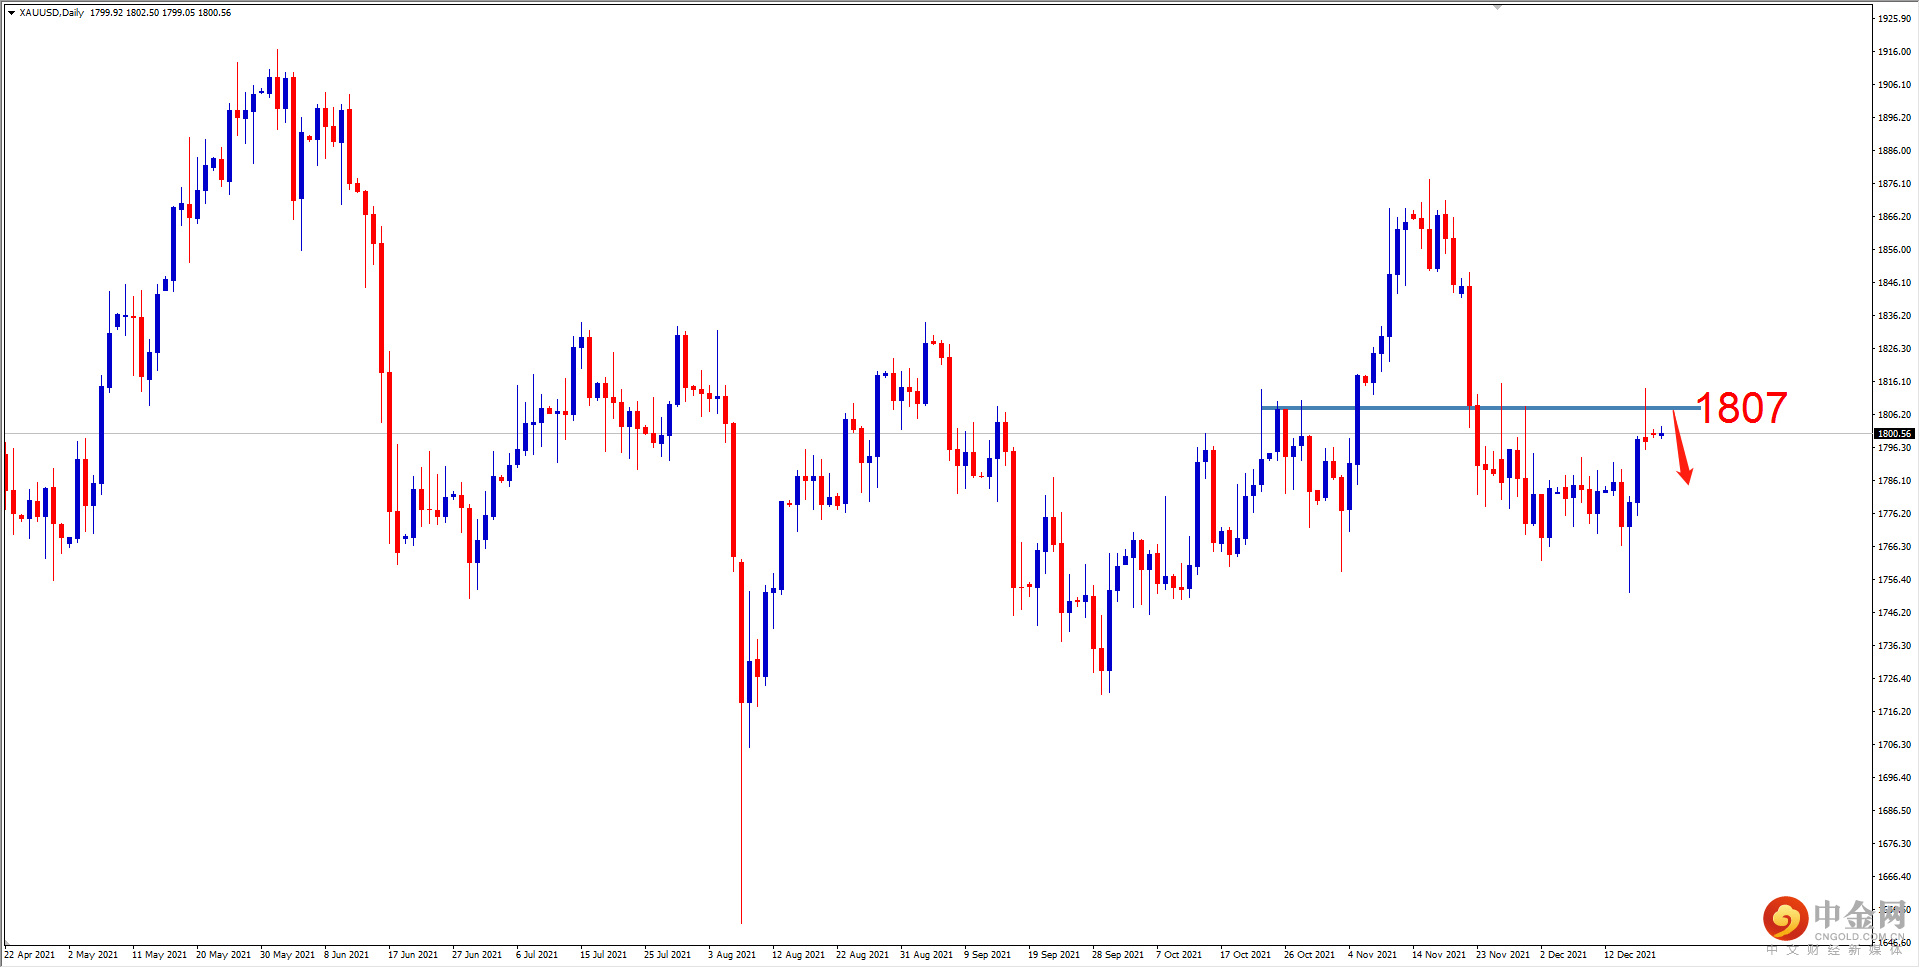Click the grey chart shift triangle on top edge

(x=1497, y=7)
